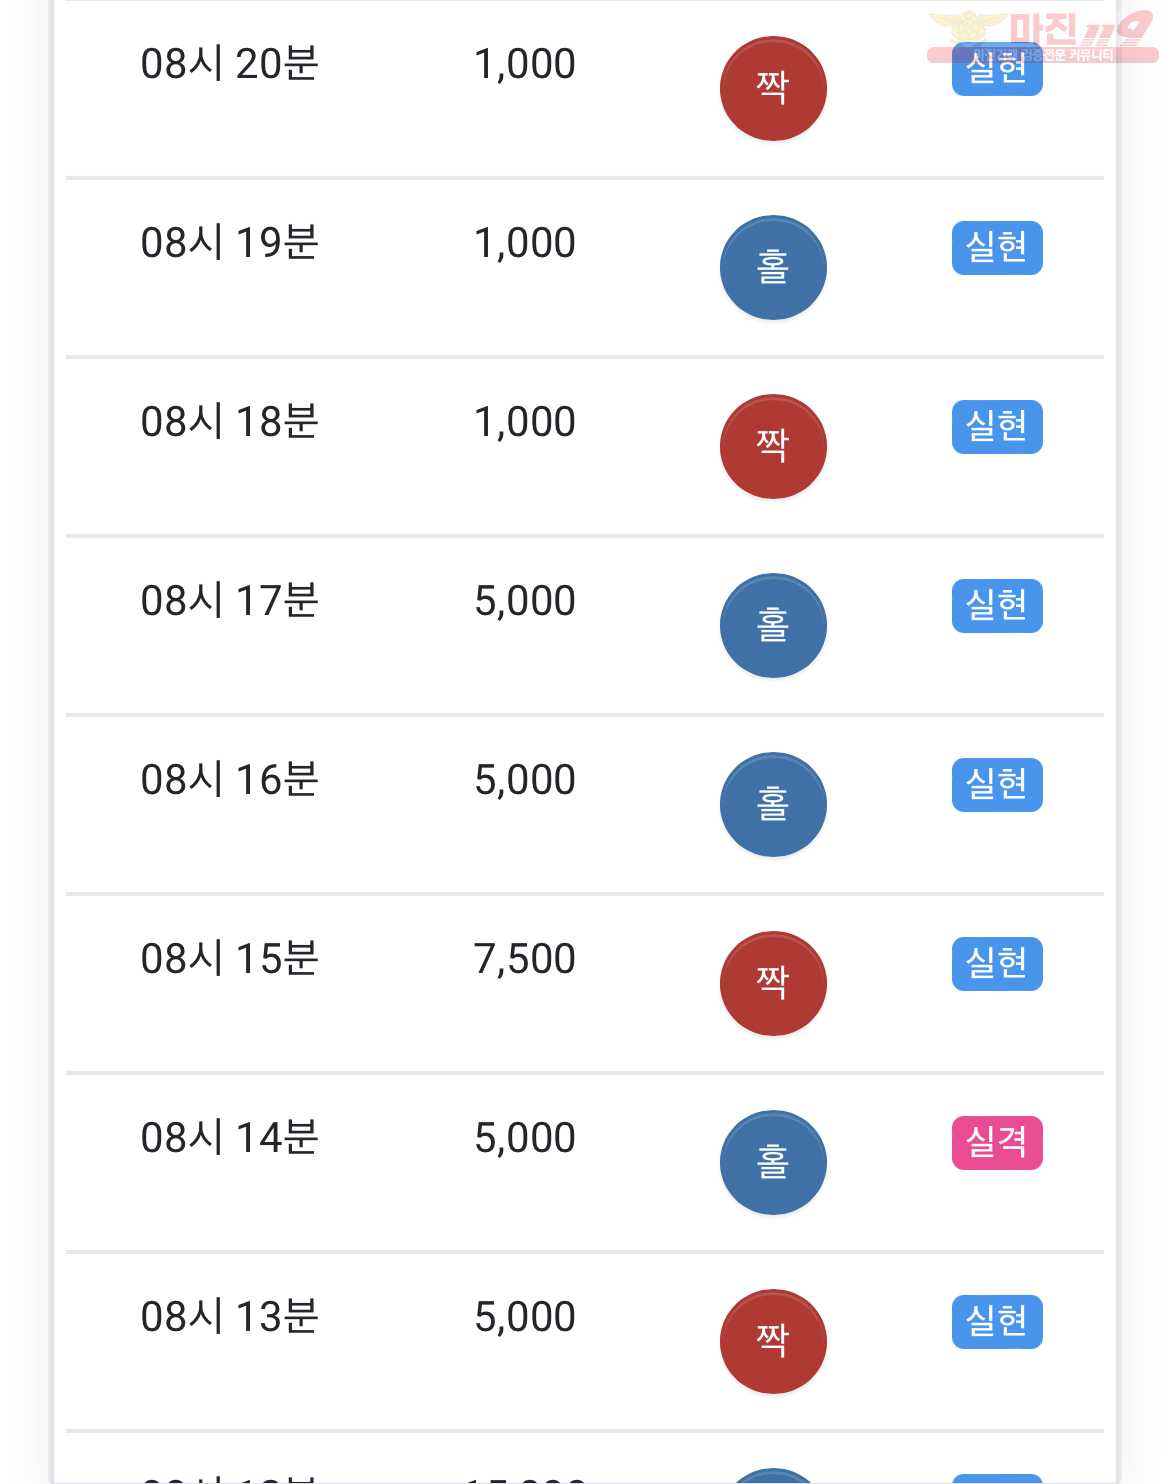This screenshot has width=1170, height=1484.
Task: Click the 마진 watermark logo
Action: (1043, 37)
